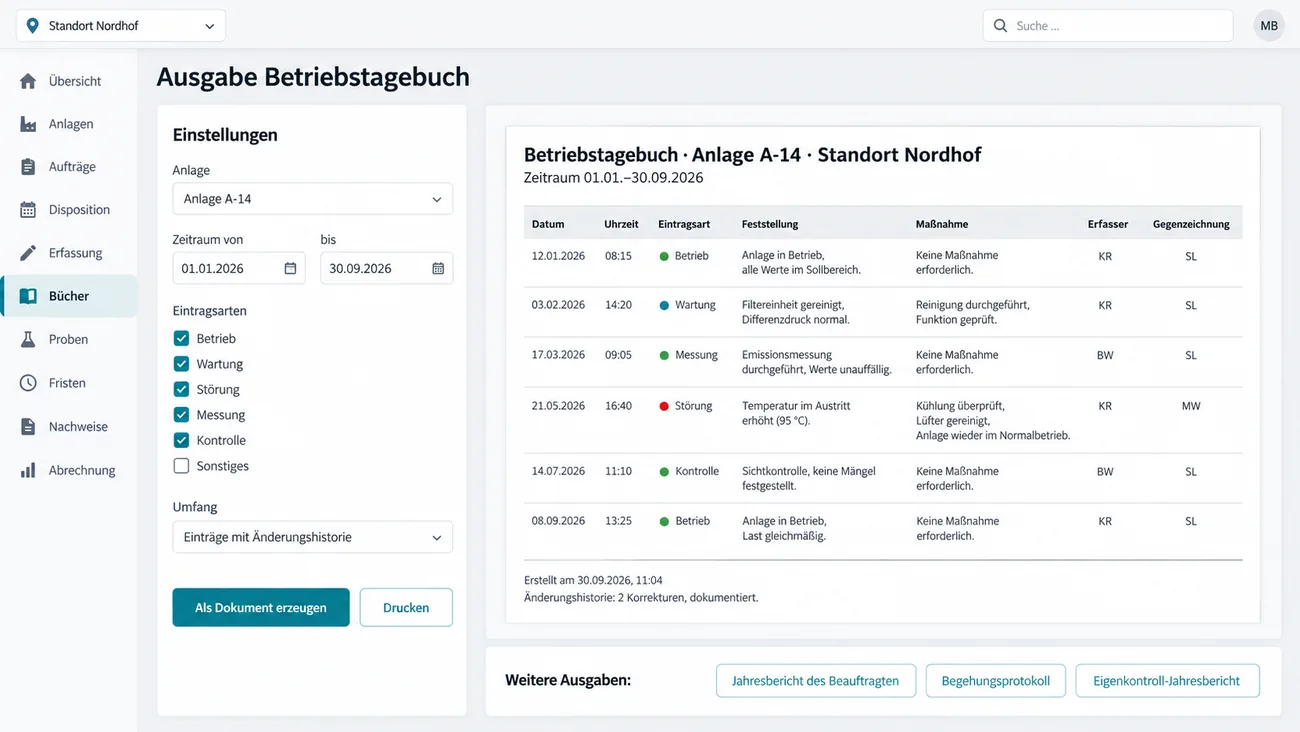Click the factory icon beside Anlagen
The width and height of the screenshot is (1300, 732).
click(x=28, y=124)
